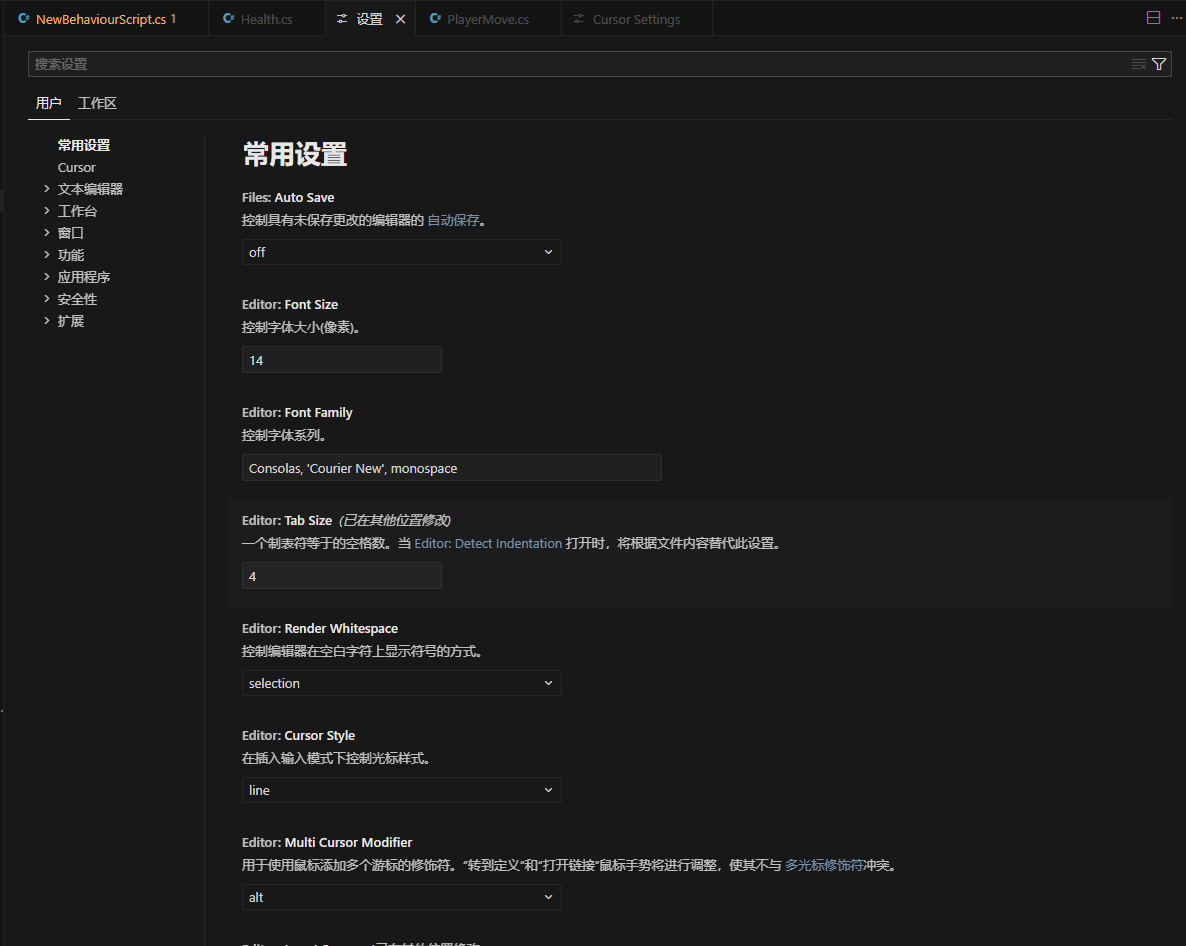Open the Render Whitespace dropdown
1186x946 pixels.
coord(401,684)
